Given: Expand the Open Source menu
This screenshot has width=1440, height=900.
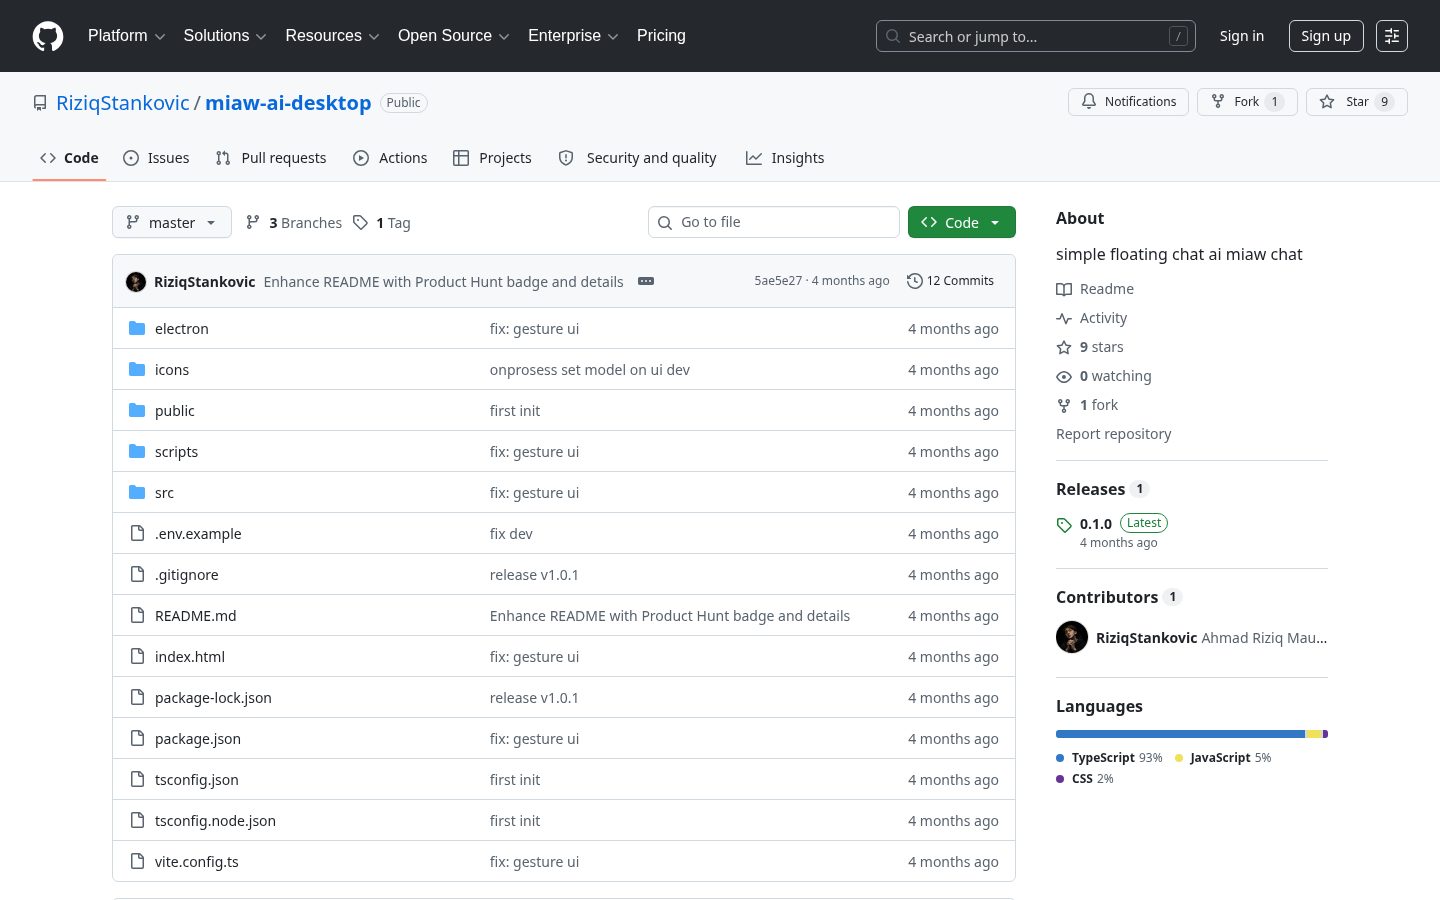Looking at the screenshot, I should pos(454,36).
